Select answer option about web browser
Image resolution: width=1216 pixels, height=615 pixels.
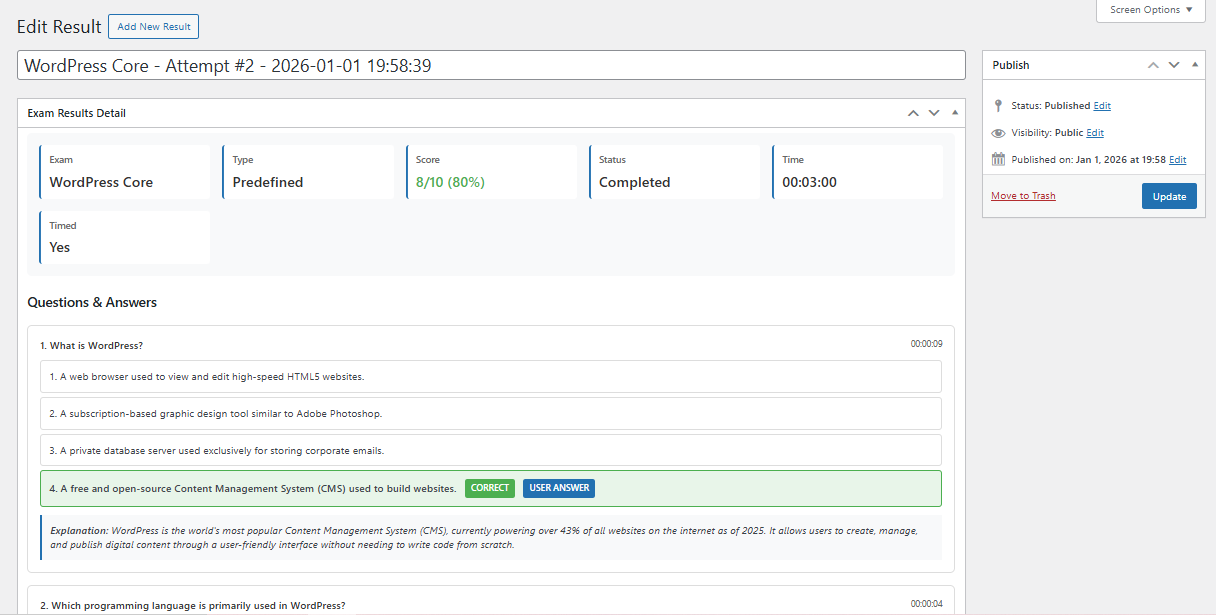click(x=490, y=377)
